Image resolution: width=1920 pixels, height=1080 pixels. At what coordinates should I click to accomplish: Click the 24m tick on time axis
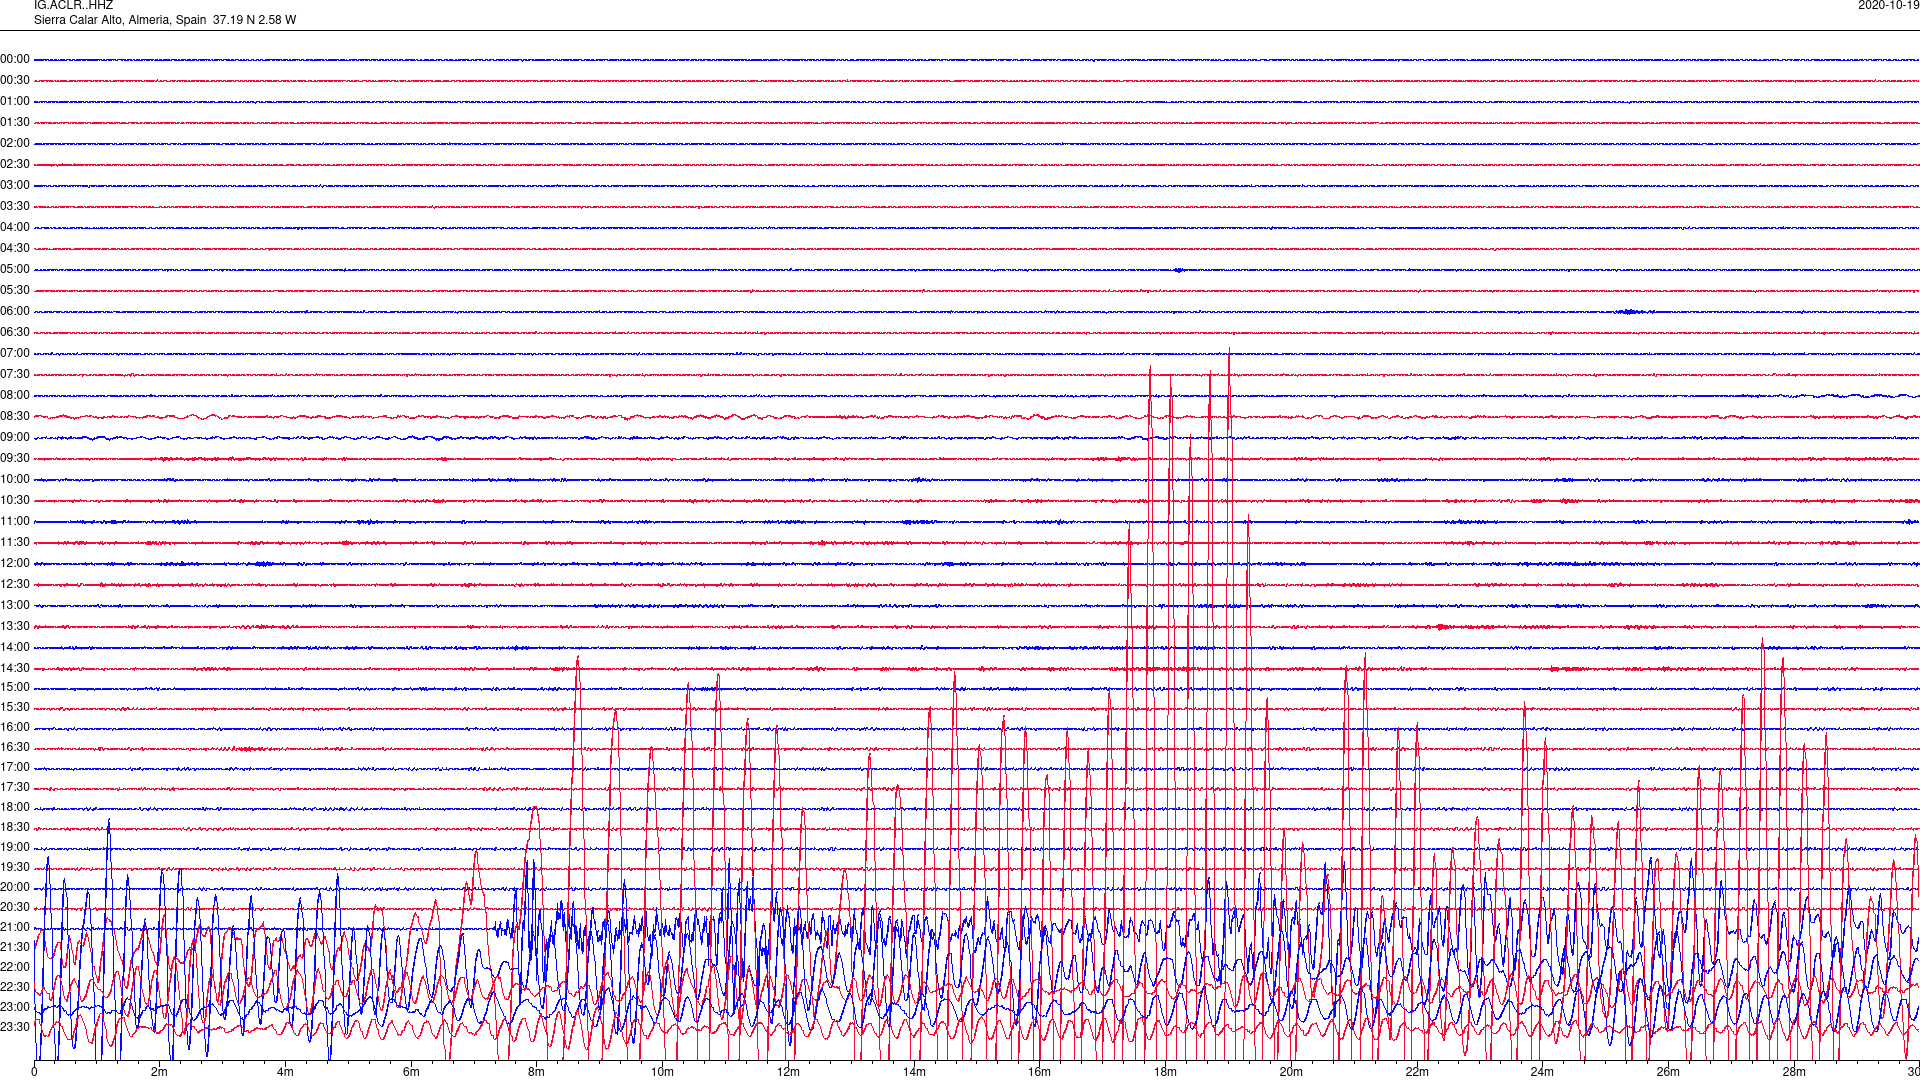click(x=1542, y=1072)
